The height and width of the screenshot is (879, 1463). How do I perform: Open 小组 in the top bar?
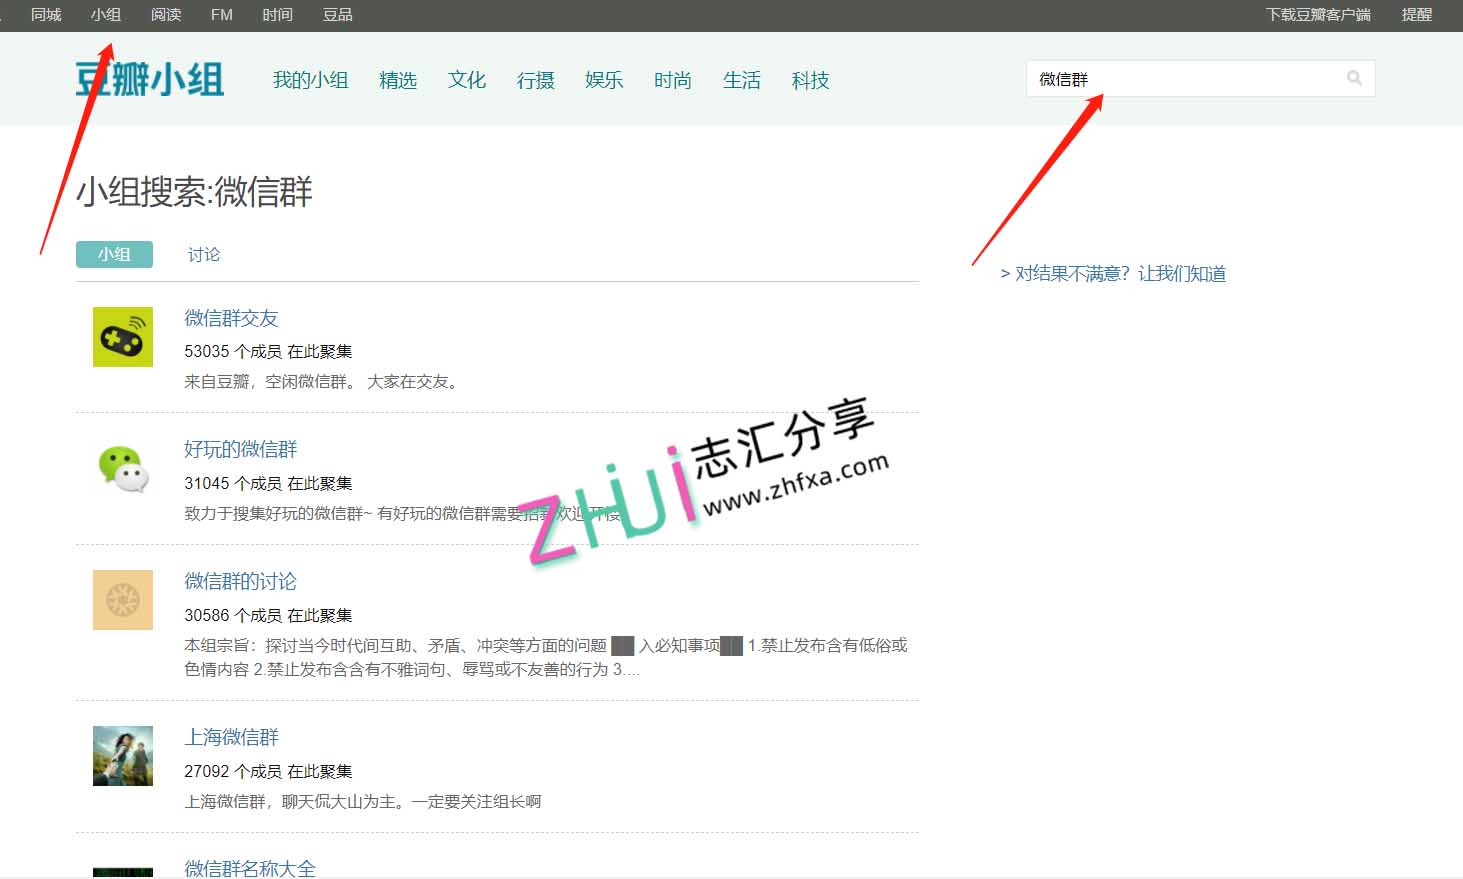106,15
